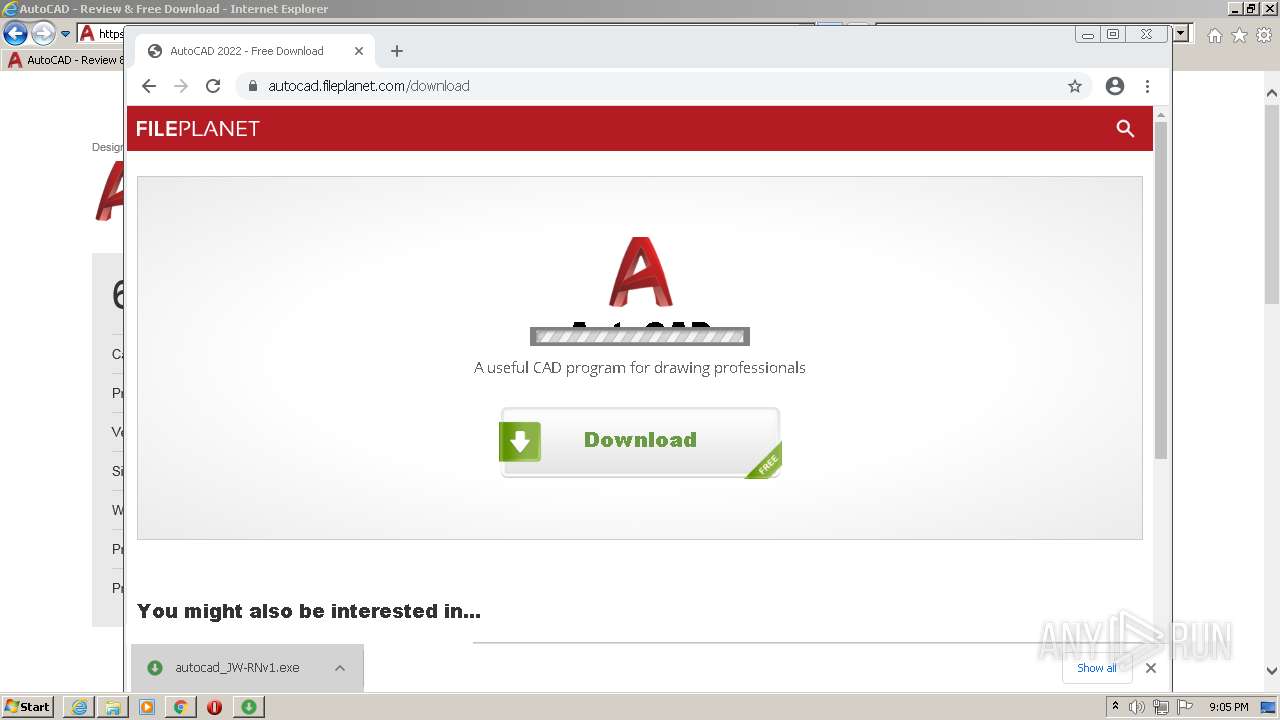This screenshot has height=720, width=1280.
Task: Click the network tray icon
Action: click(x=1160, y=707)
